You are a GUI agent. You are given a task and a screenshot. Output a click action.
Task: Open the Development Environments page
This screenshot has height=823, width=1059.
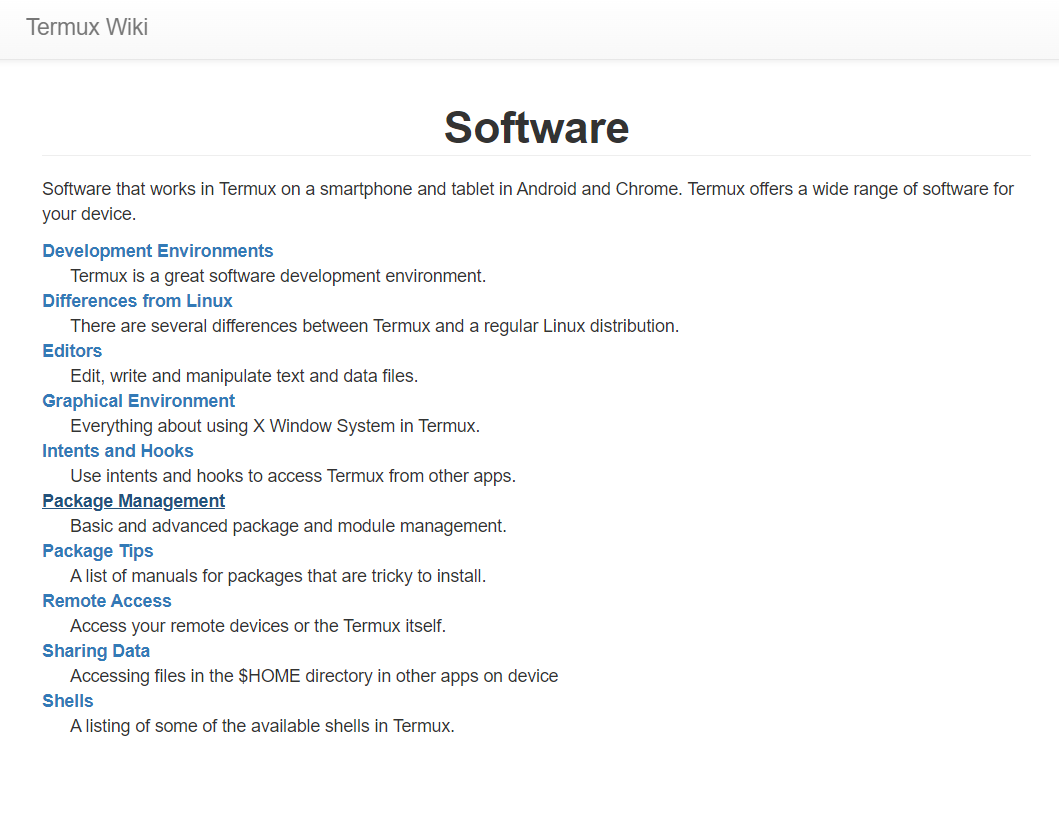click(157, 251)
